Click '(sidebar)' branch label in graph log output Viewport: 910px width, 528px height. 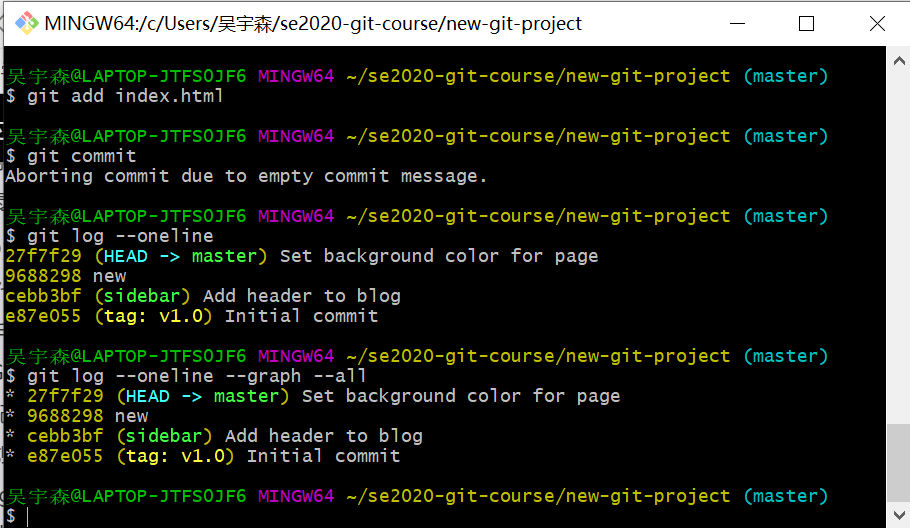point(164,436)
